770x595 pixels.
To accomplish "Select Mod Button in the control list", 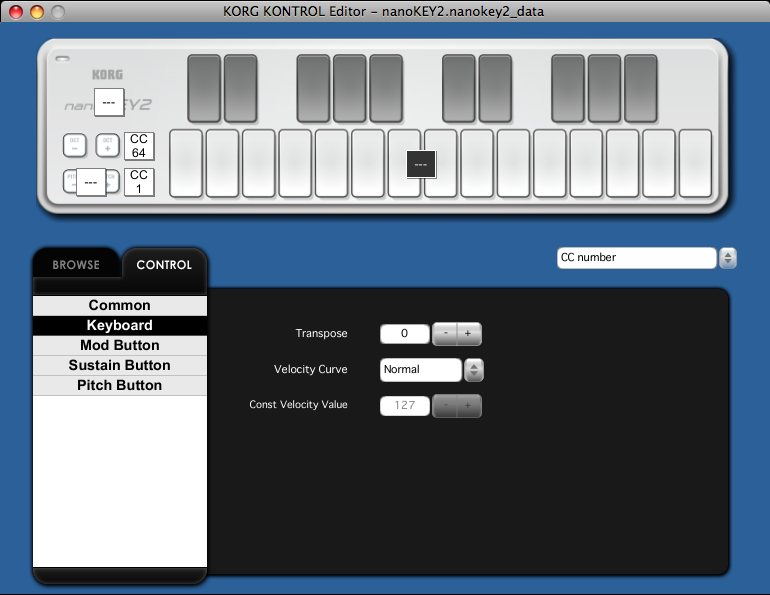I will [119, 346].
